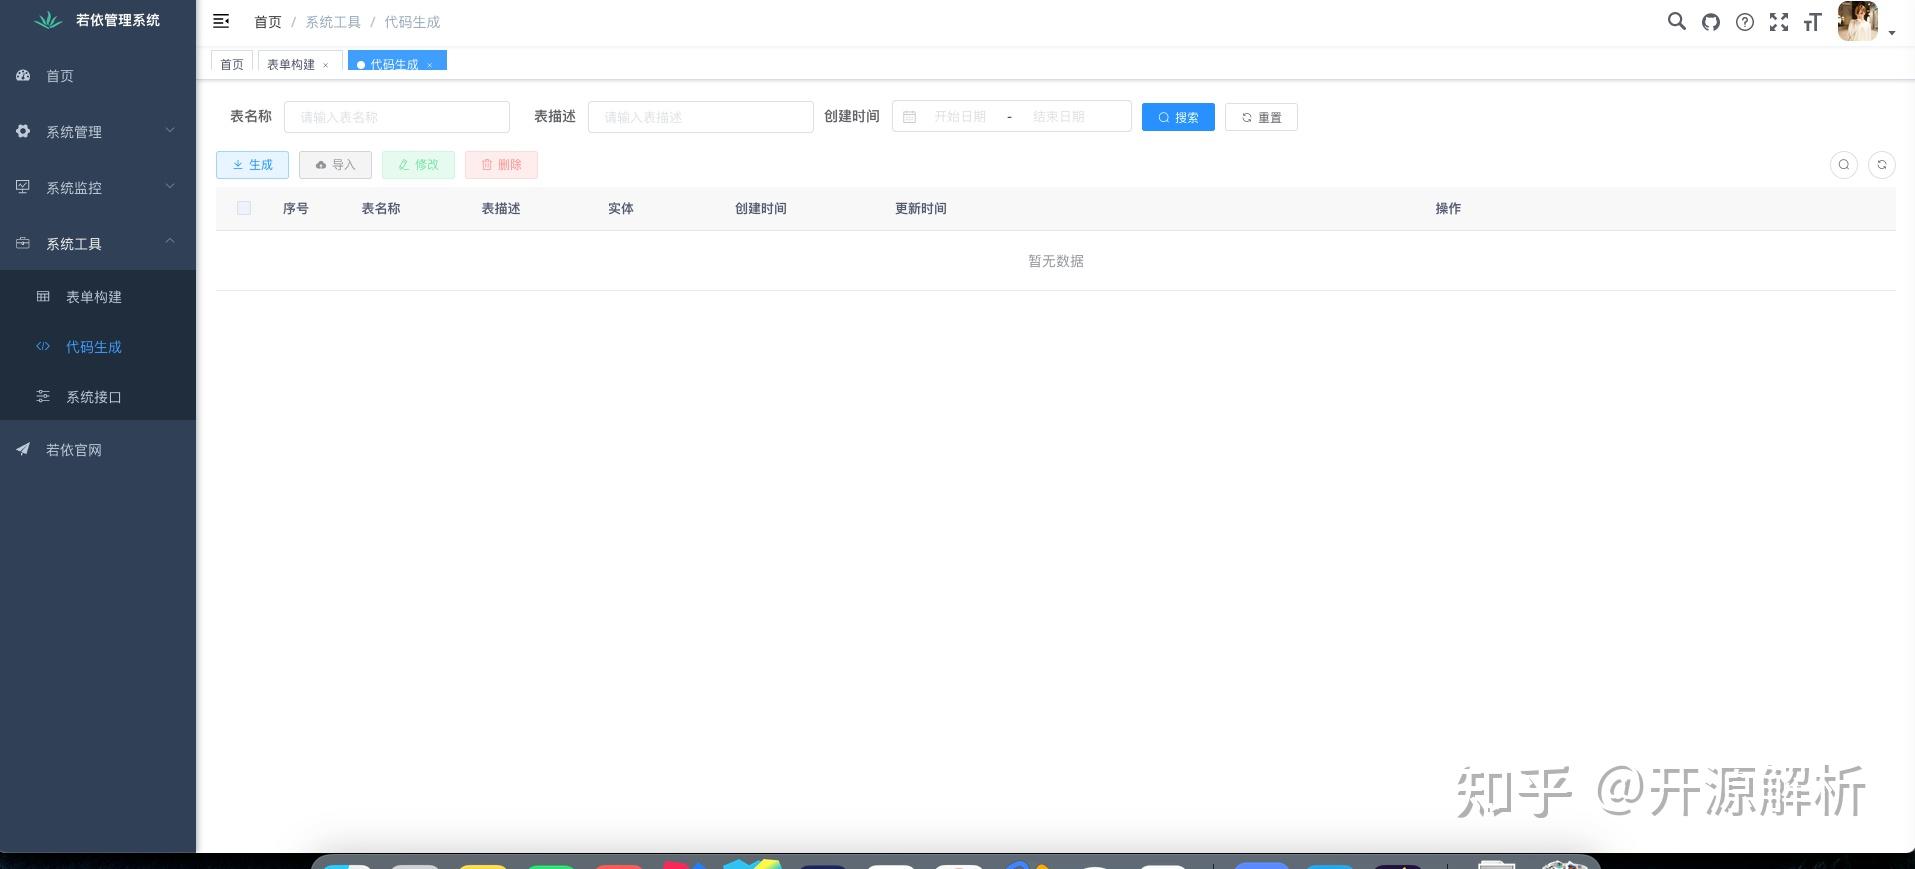
Task: Click 系统工具 in the breadcrumb
Action: pos(333,22)
